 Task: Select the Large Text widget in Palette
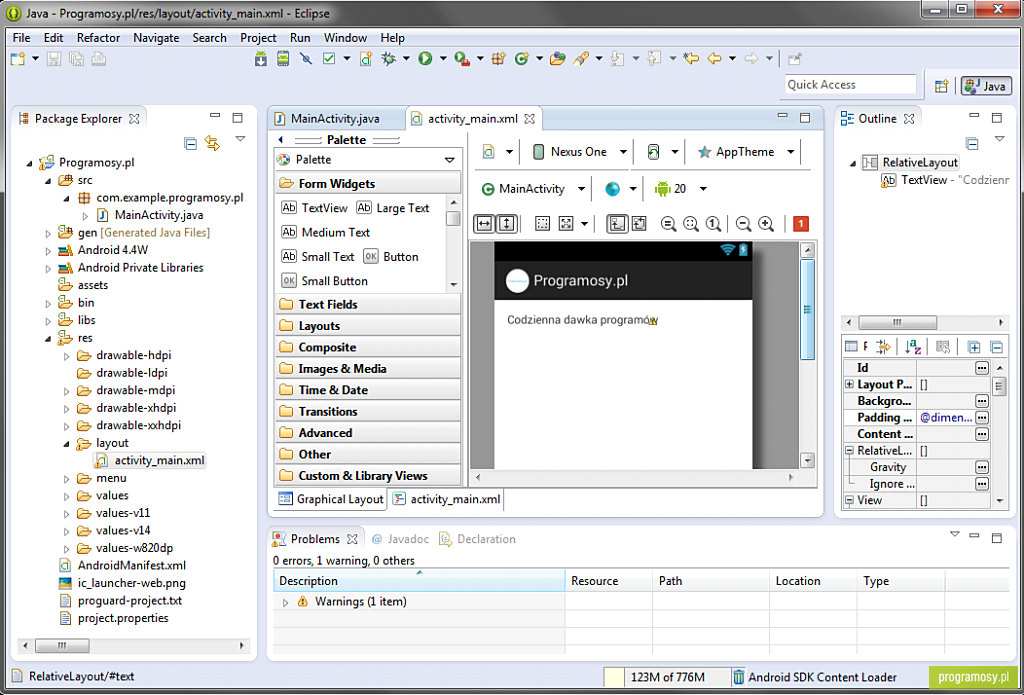click(393, 208)
